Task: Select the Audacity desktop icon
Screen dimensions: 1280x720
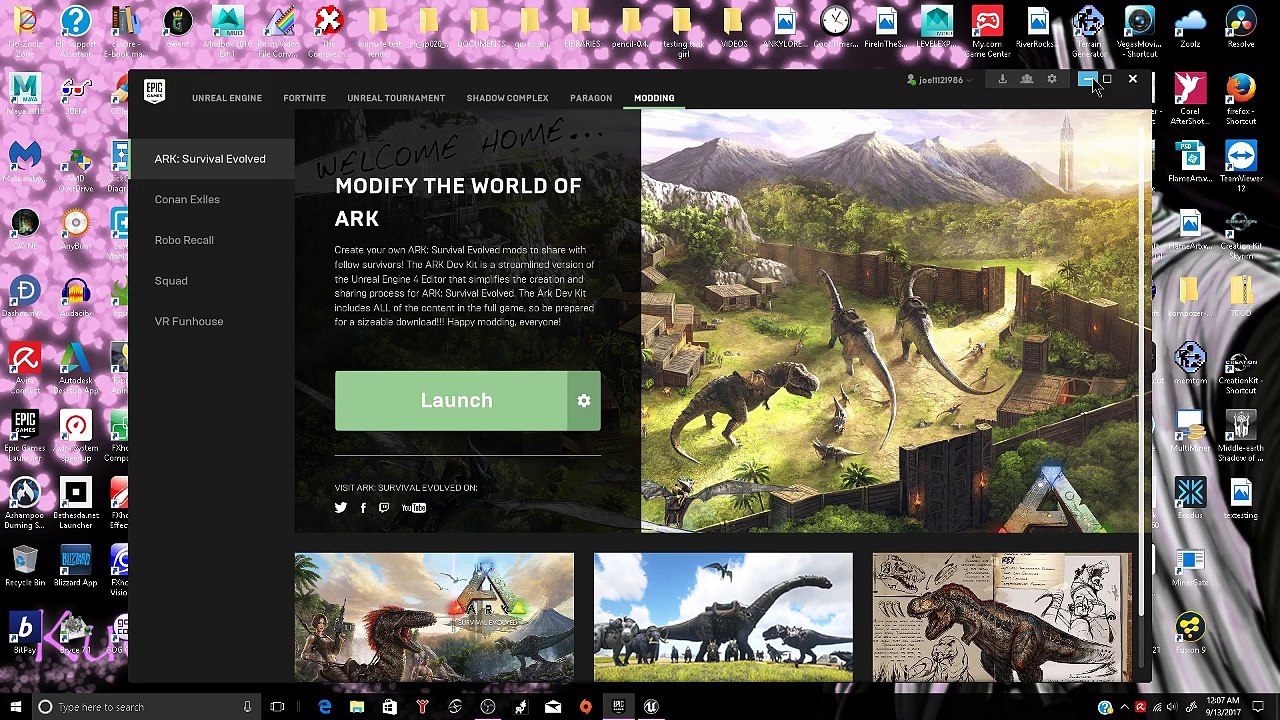Action: (76, 297)
